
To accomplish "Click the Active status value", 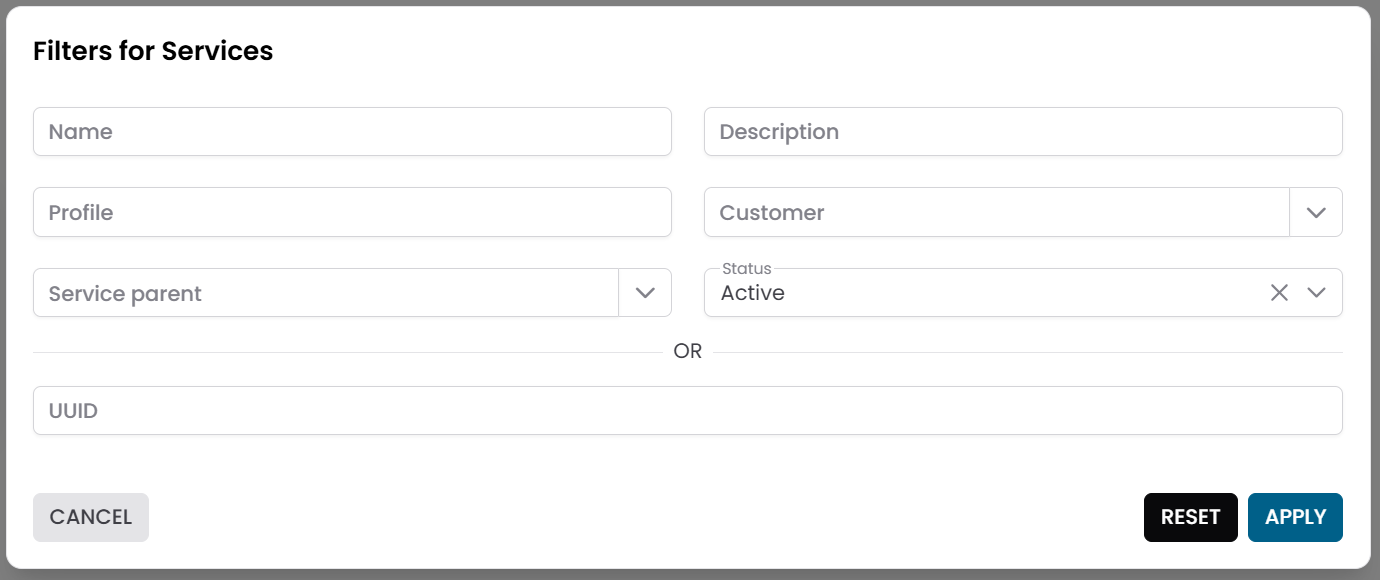I will pyautogui.click(x=751, y=292).
